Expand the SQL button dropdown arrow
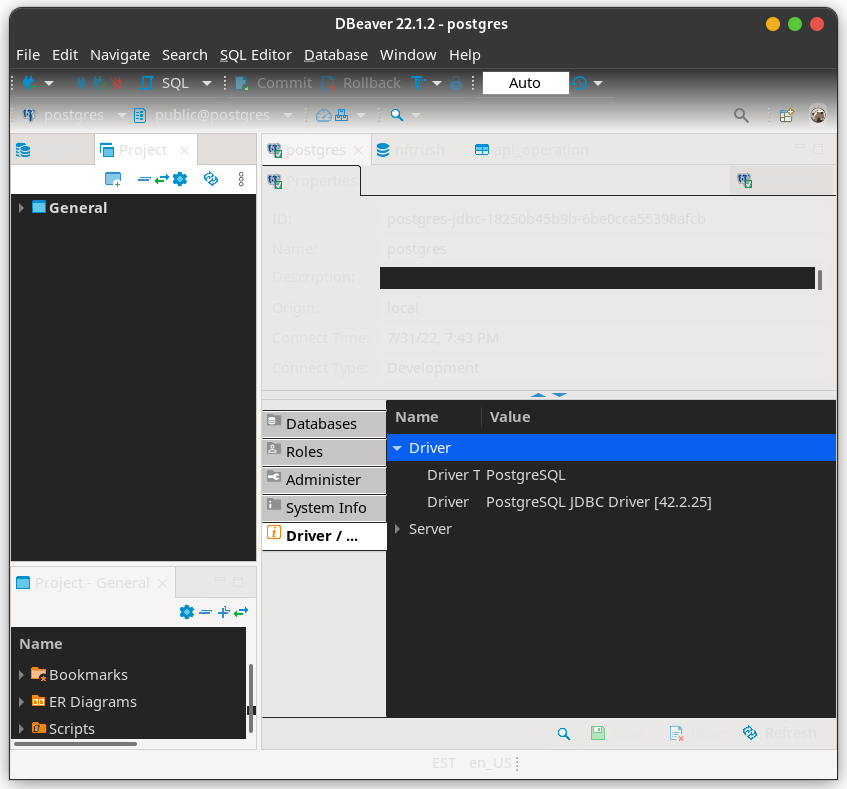 [206, 83]
